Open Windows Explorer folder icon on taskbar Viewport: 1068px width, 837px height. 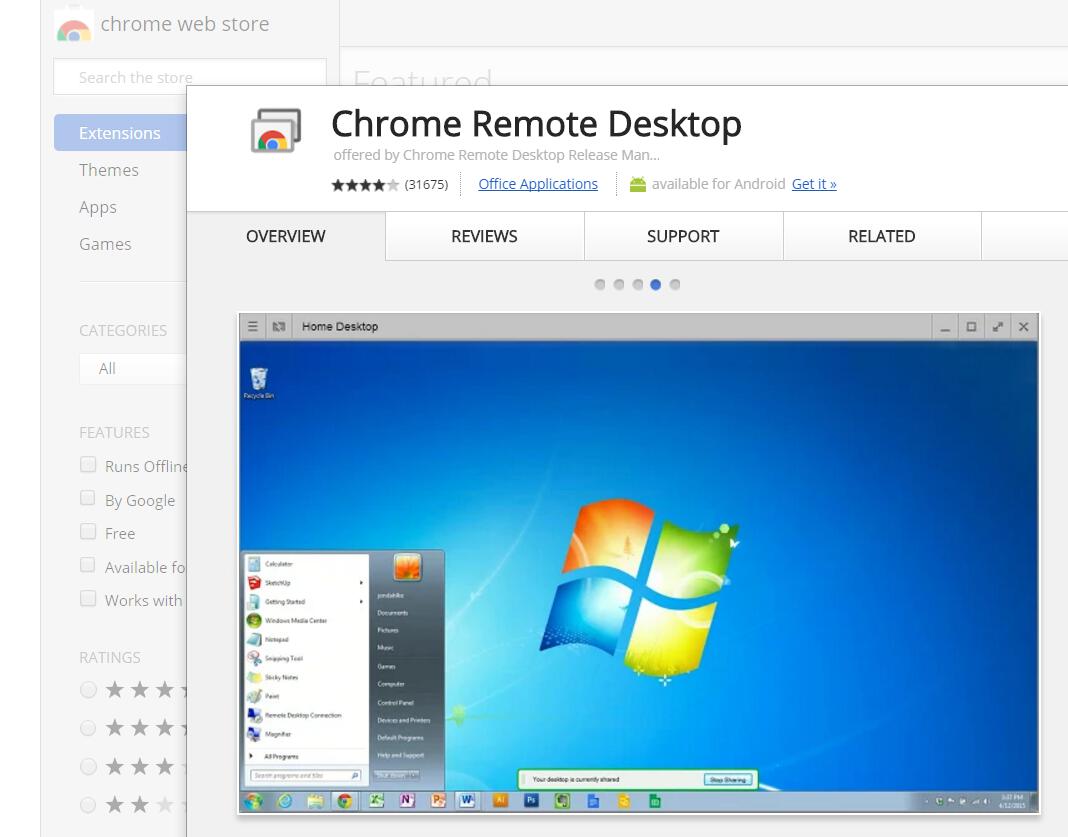tap(315, 802)
